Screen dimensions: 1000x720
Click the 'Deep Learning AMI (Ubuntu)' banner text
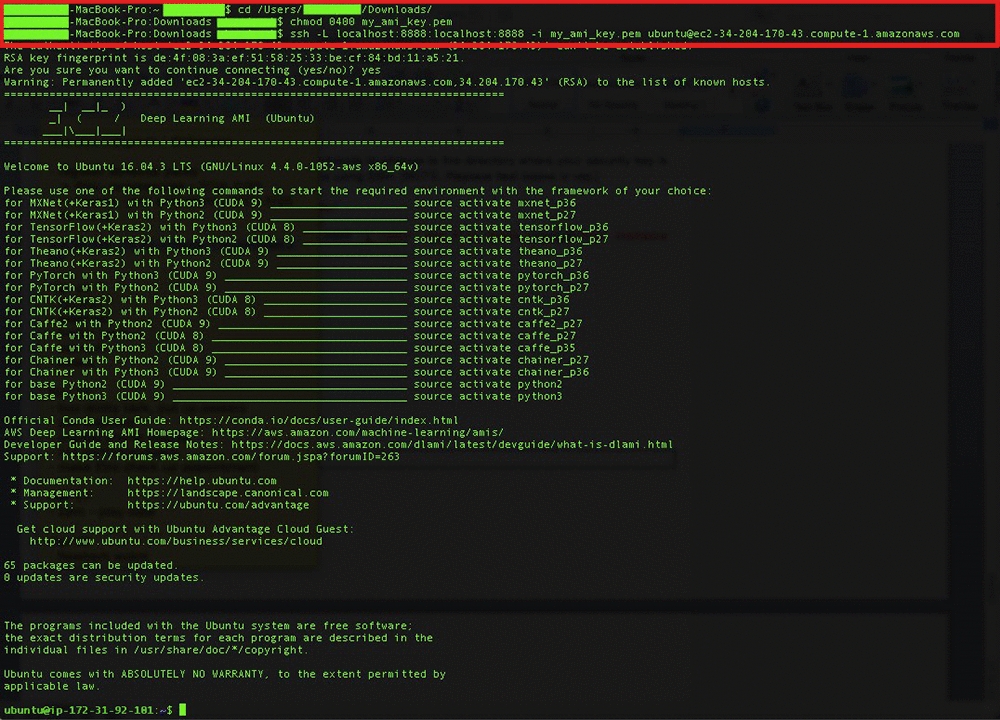click(227, 119)
